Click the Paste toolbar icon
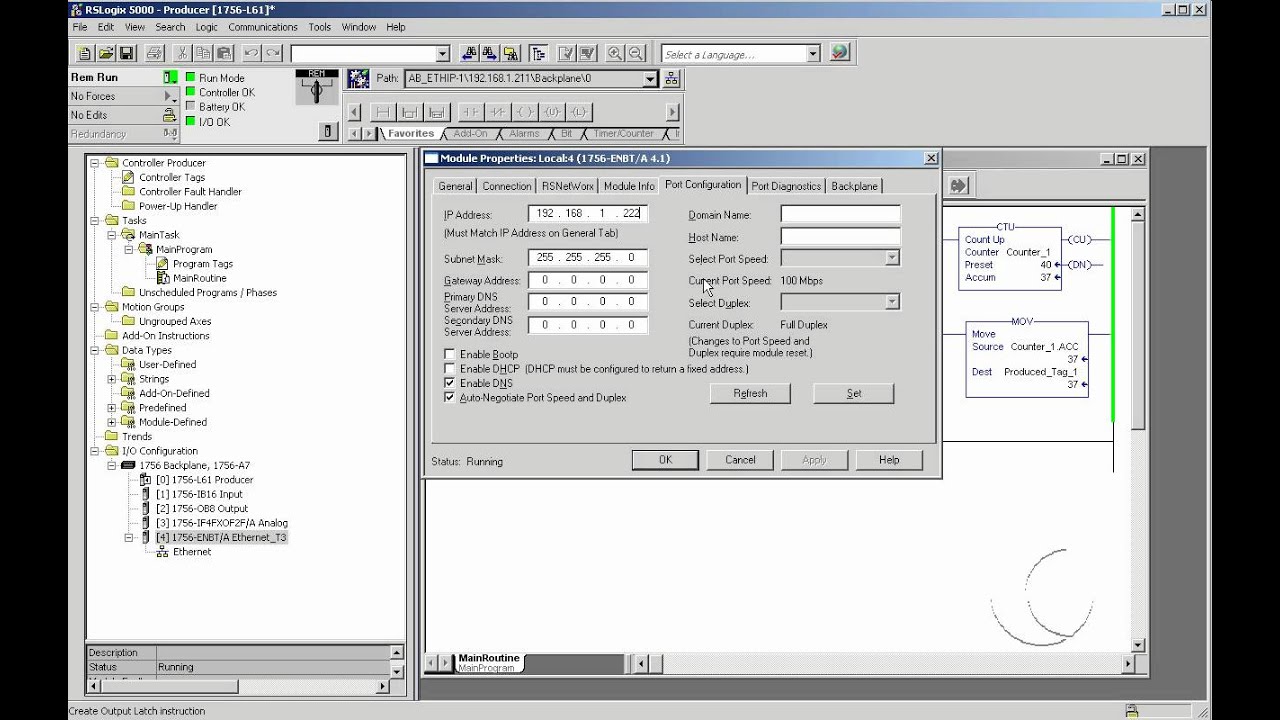Screen dimensions: 1280x720 pos(225,54)
